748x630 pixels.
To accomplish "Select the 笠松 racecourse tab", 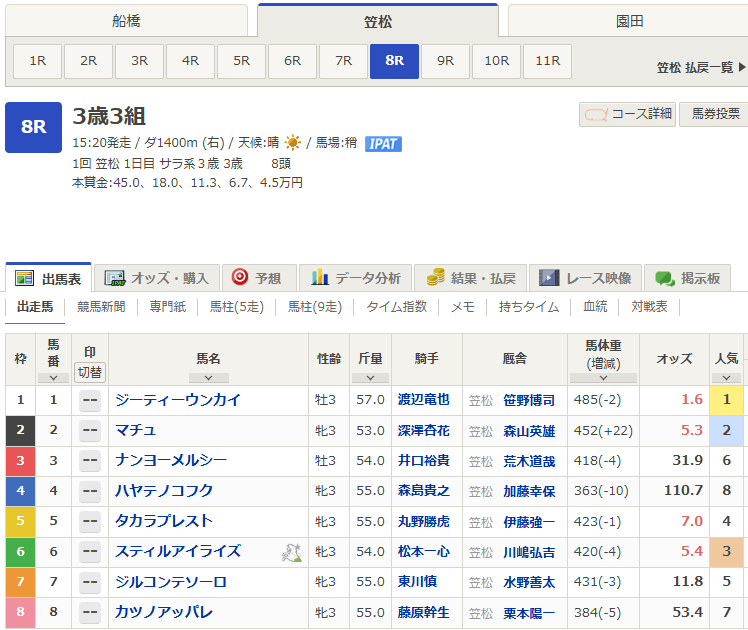I will point(378,21).
